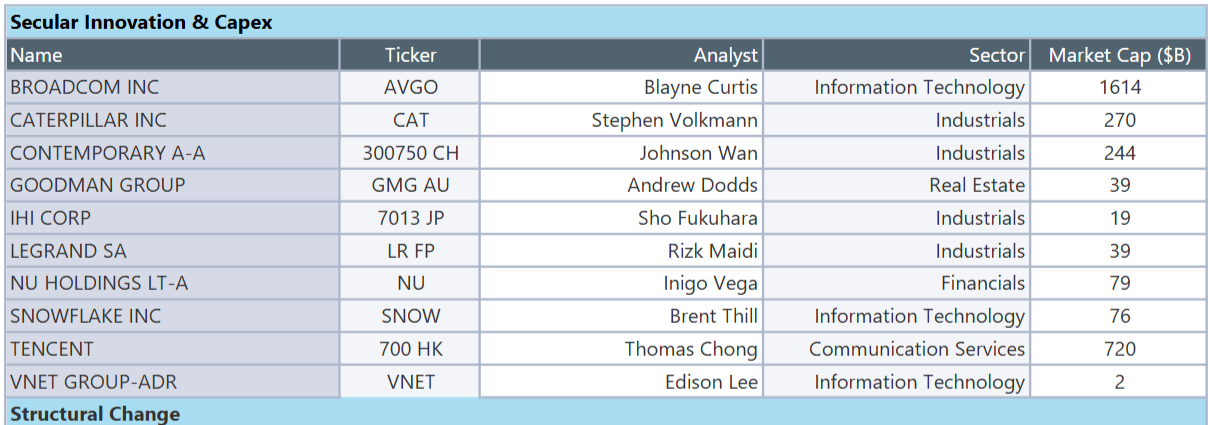Click the CATERPILLAR INC row name
The width and height of the screenshot is (1208, 425).
88,120
